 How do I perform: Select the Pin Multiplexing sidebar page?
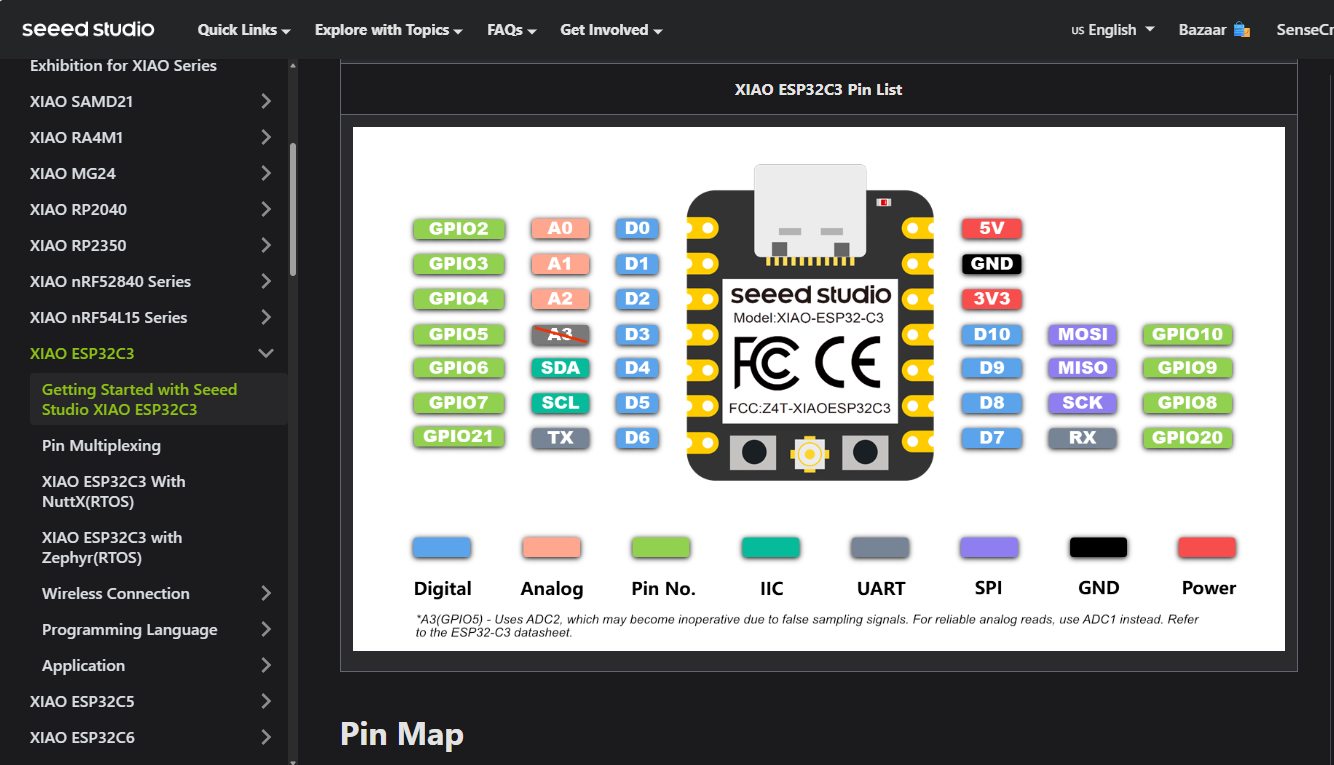[x=103, y=445]
